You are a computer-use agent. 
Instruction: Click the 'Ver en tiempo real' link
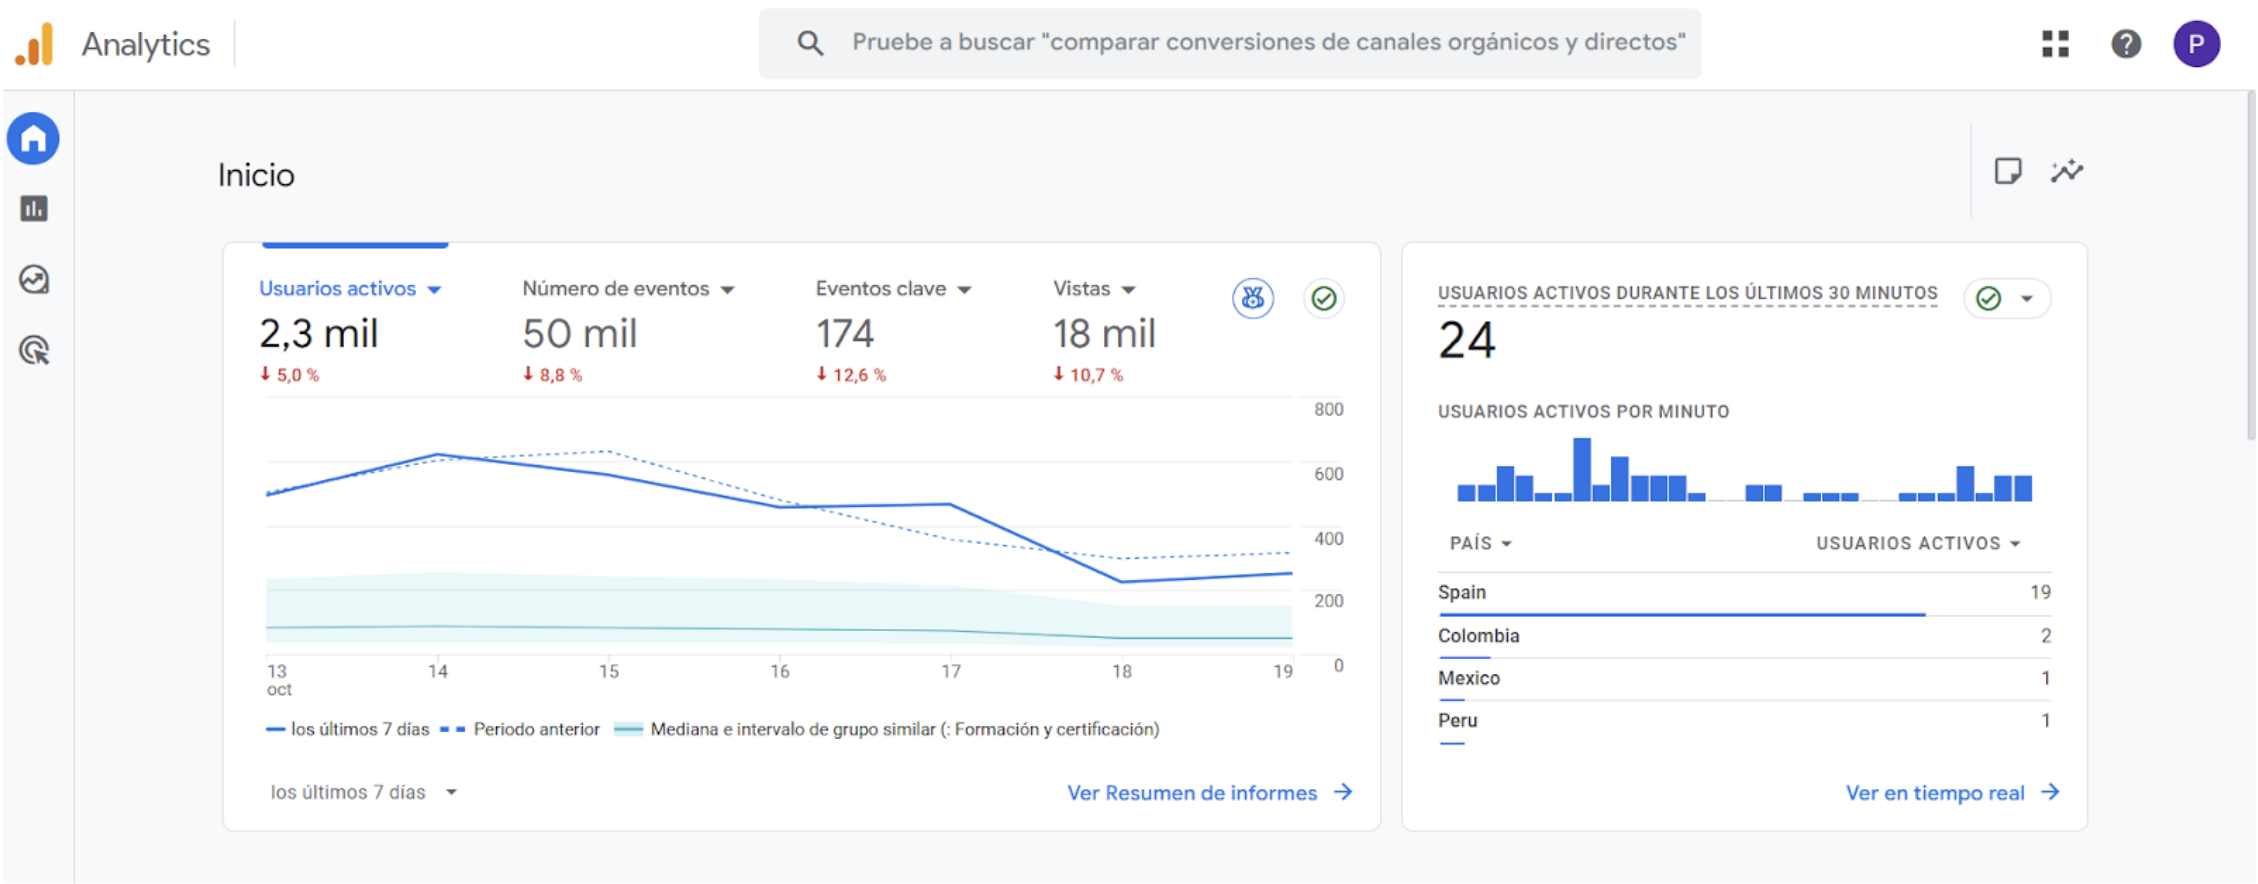(1951, 792)
